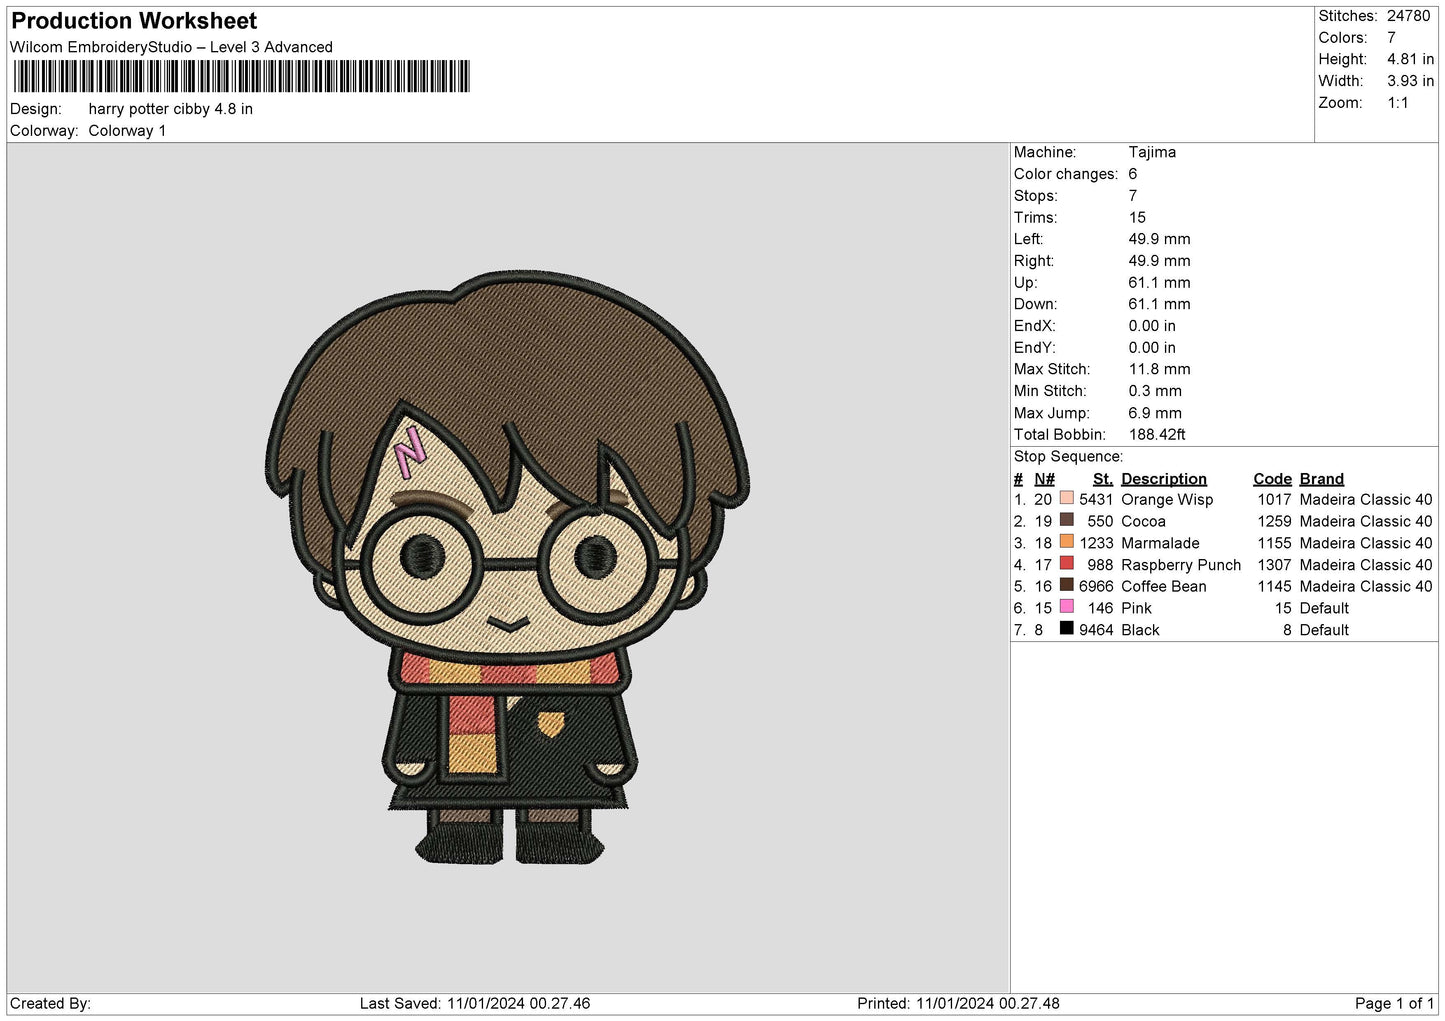This screenshot has height=1021, width=1445.
Task: Click thread code 1259 for Cocoa
Action: click(x=1274, y=521)
